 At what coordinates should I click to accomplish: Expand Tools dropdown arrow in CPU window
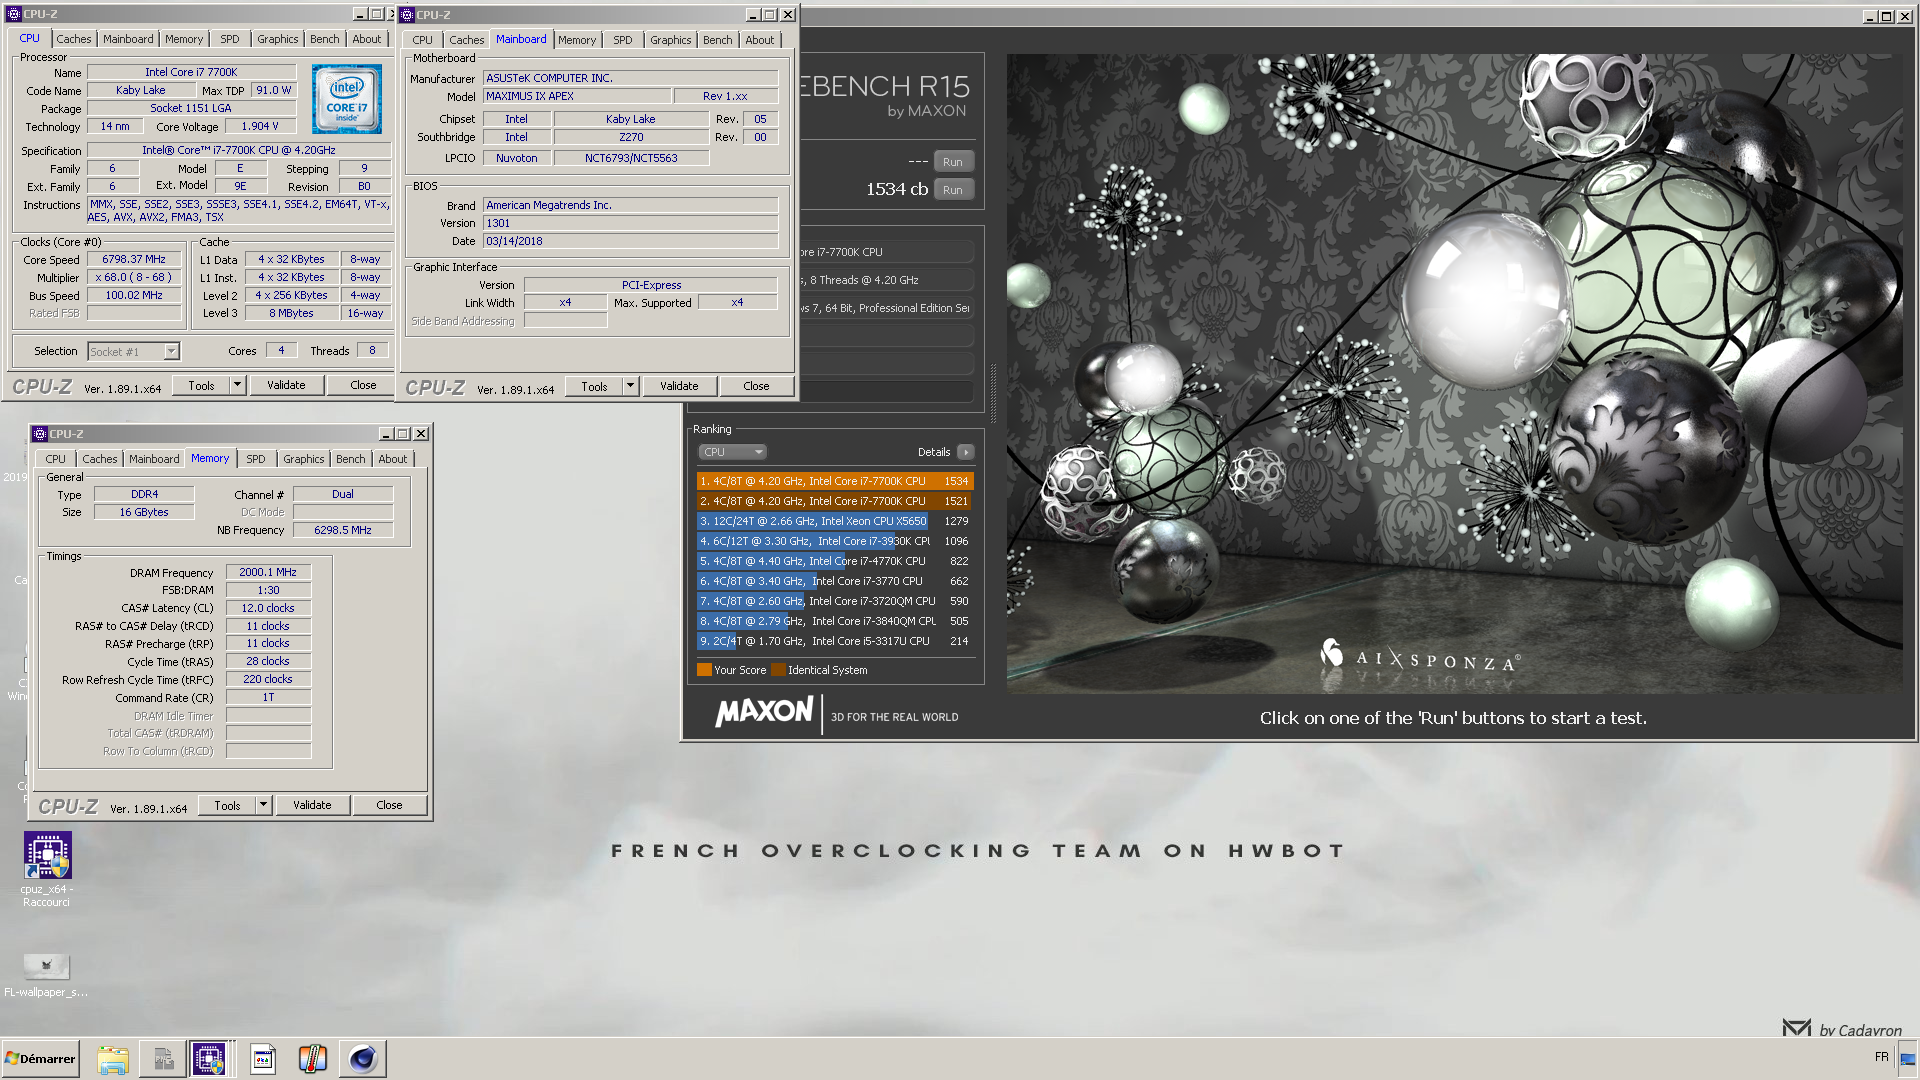238,385
